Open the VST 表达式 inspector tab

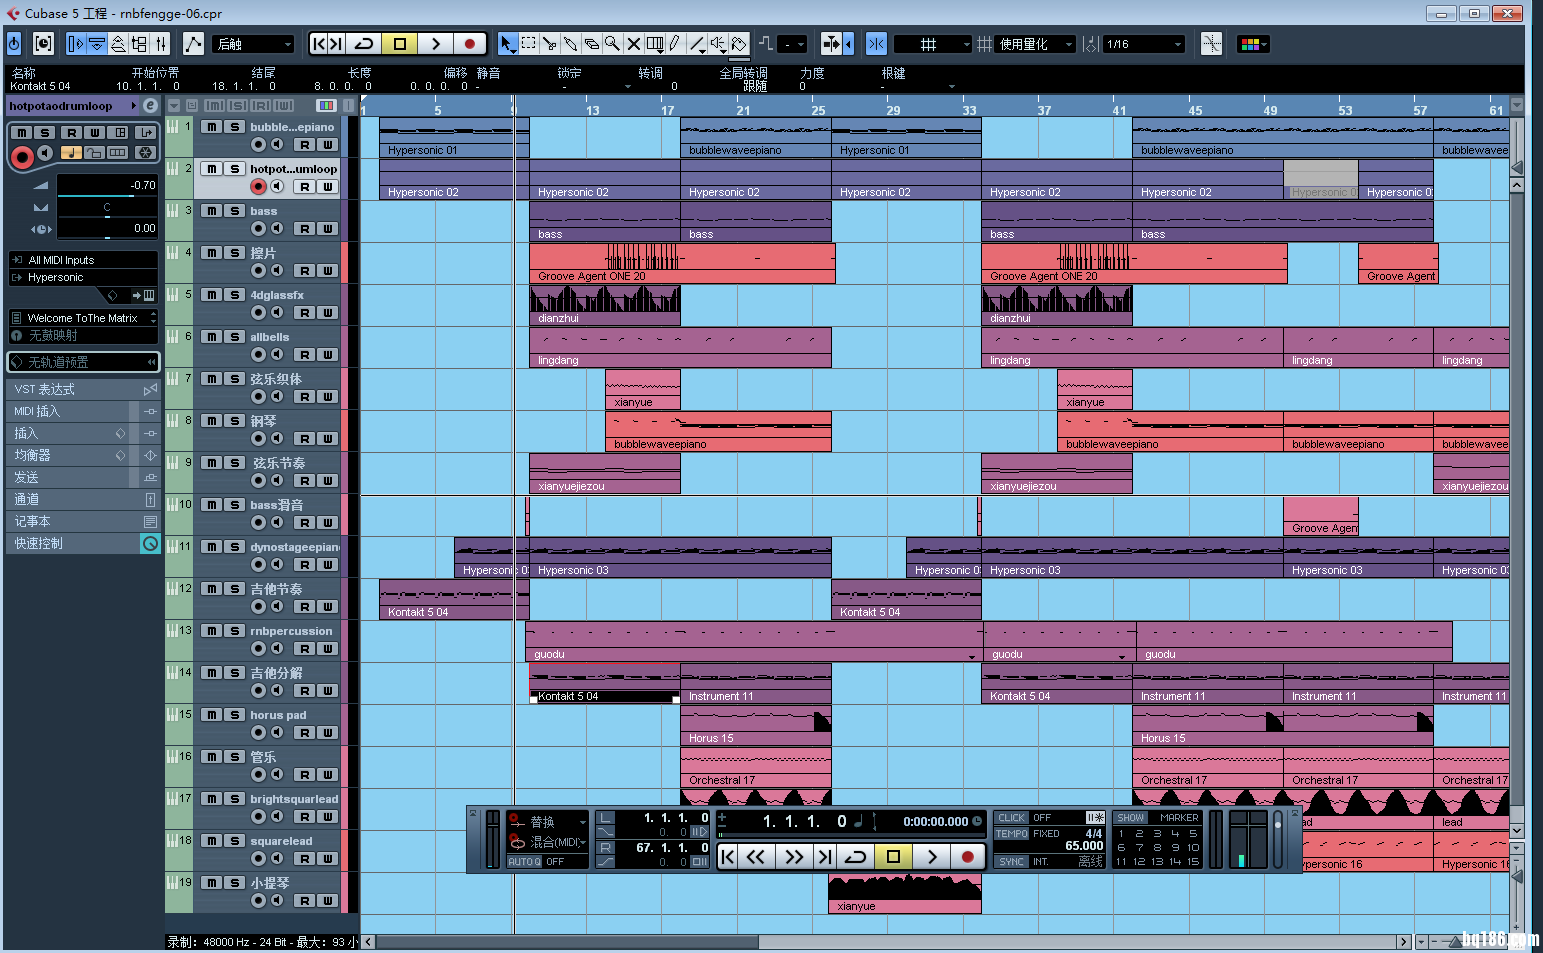click(x=84, y=389)
